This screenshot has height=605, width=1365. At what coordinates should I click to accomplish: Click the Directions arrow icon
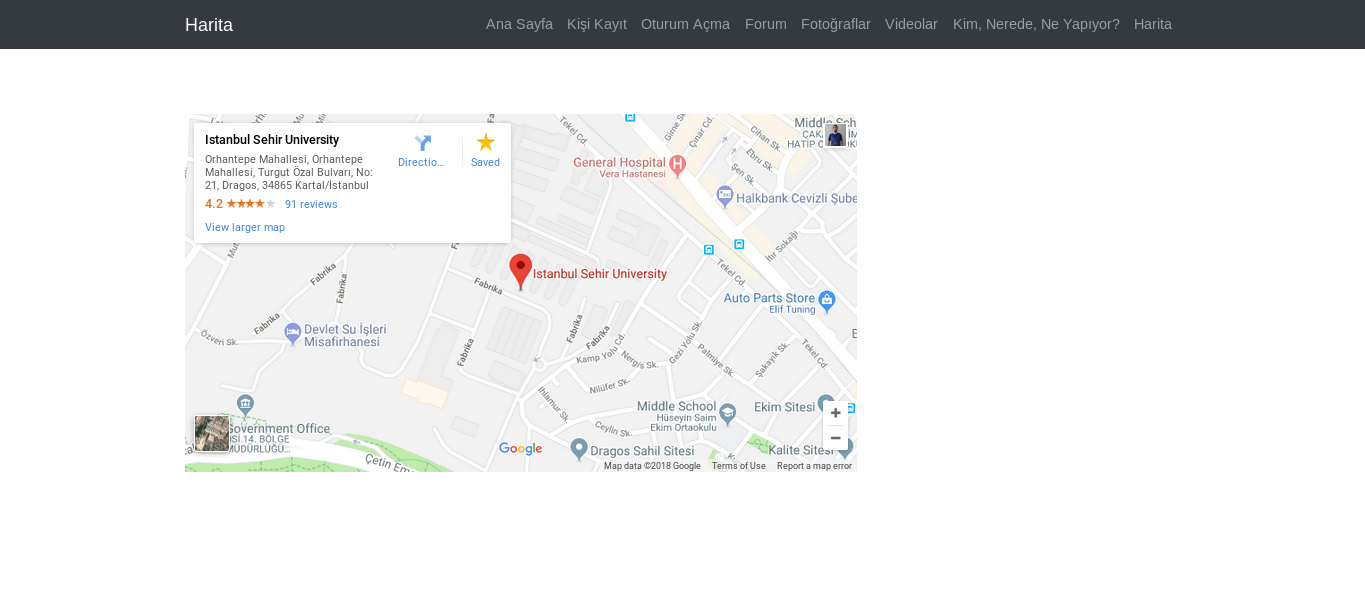point(422,144)
